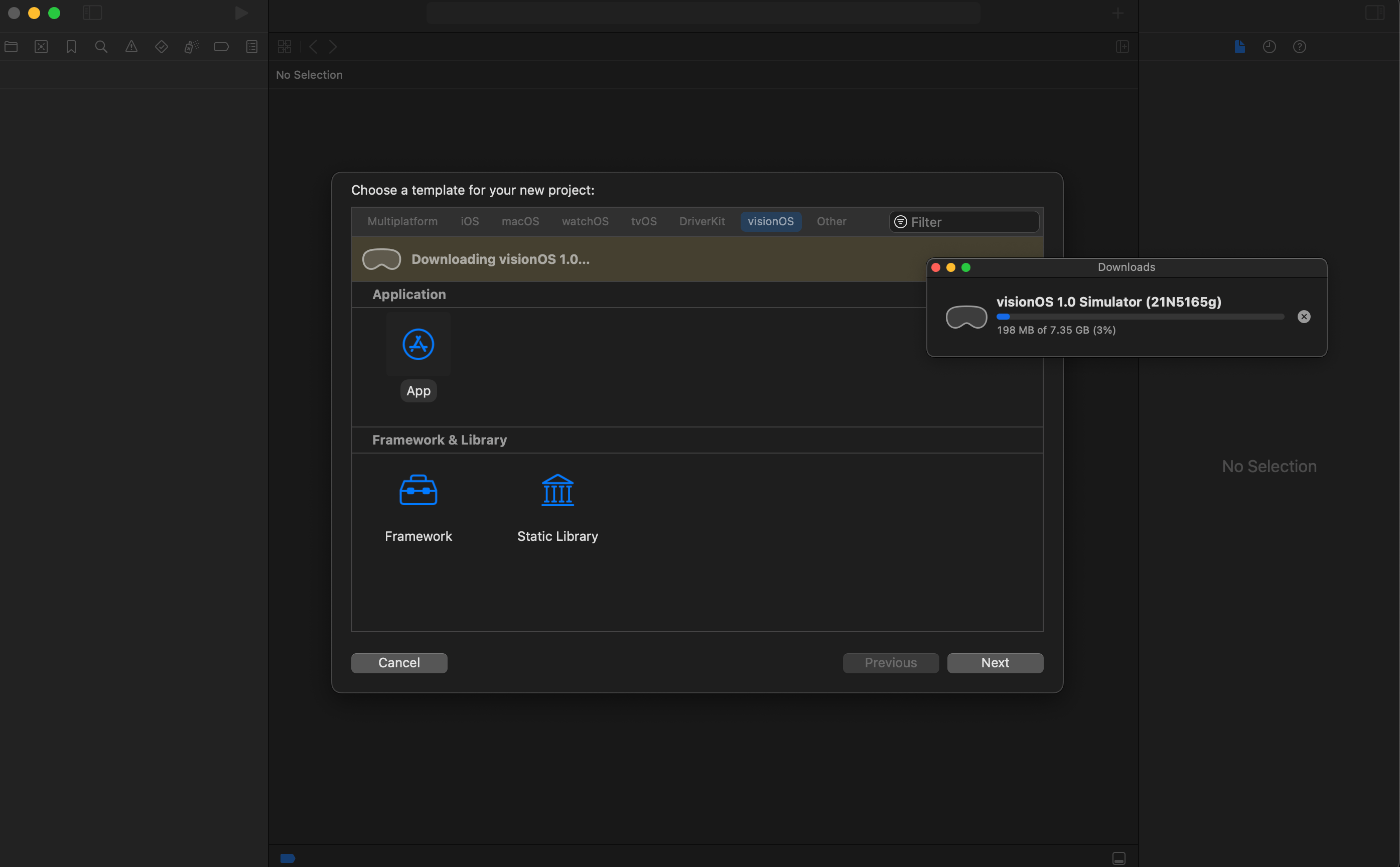Screen dimensions: 1400x867
Task: Open the Source Control navigator
Action: coord(41,47)
